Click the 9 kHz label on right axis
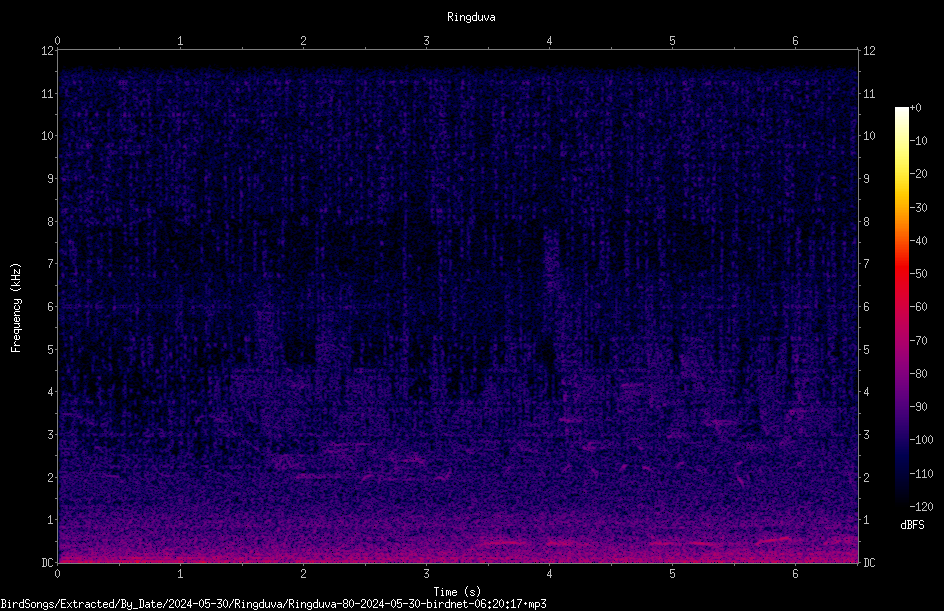The image size is (944, 611). [x=866, y=178]
